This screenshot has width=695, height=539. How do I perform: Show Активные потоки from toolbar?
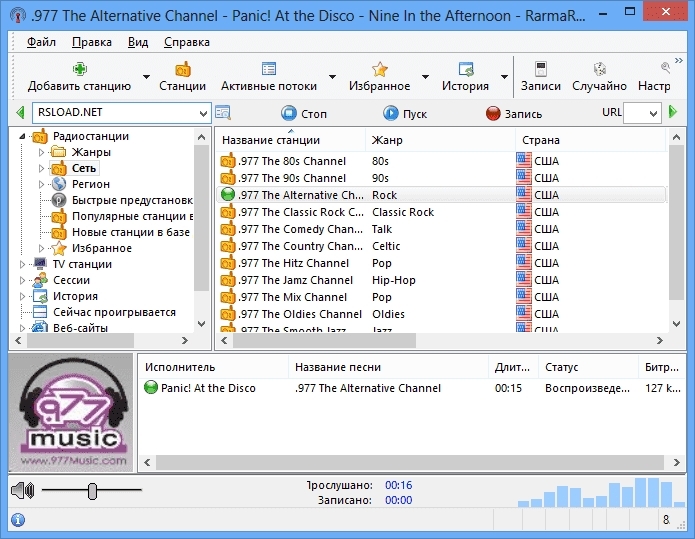click(269, 76)
